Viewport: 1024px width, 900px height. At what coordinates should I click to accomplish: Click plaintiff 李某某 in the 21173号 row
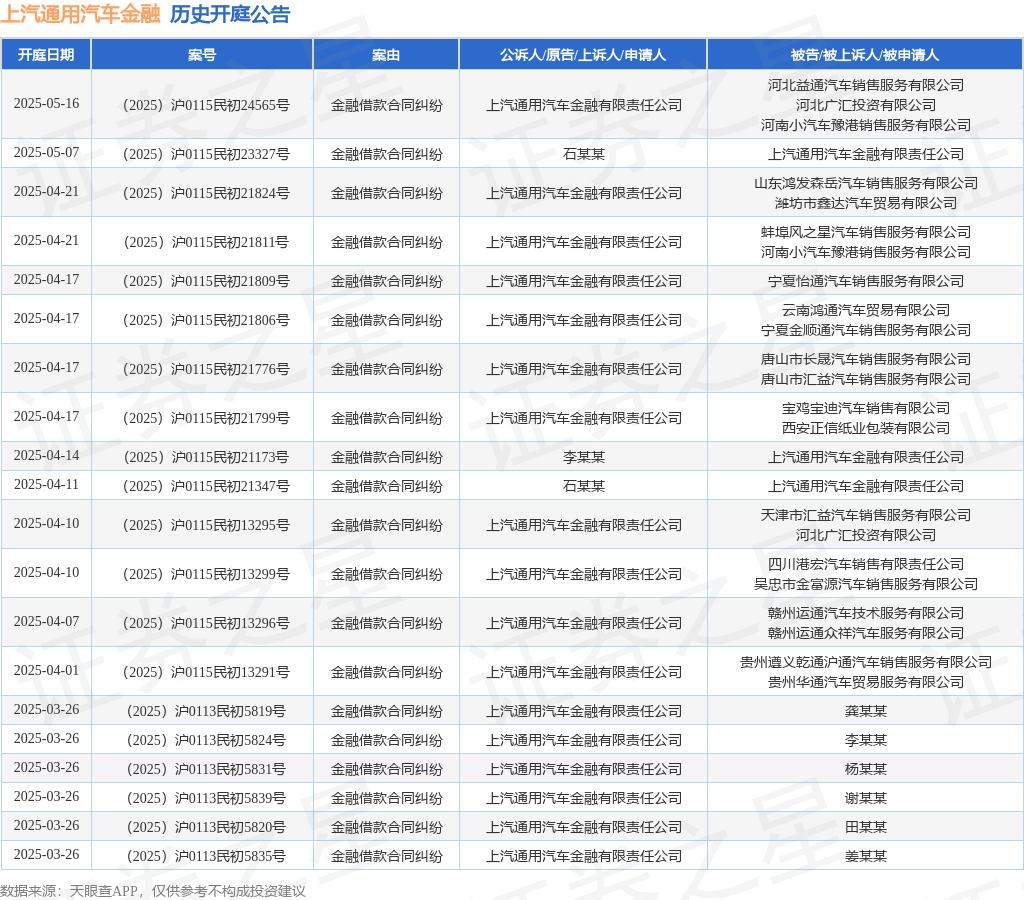point(584,457)
